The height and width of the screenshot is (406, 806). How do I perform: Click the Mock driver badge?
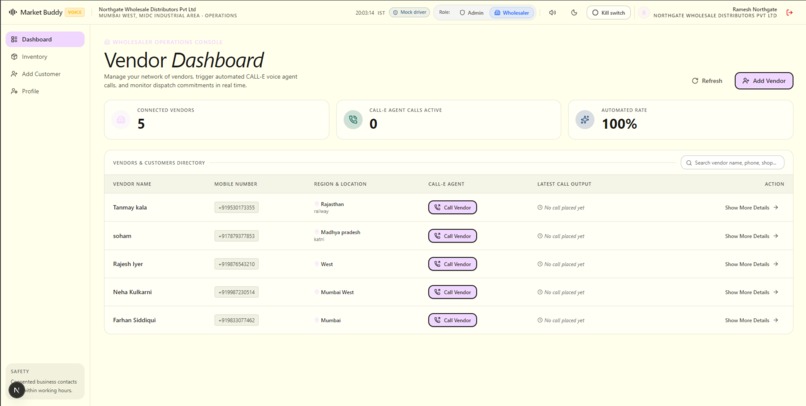click(x=409, y=12)
